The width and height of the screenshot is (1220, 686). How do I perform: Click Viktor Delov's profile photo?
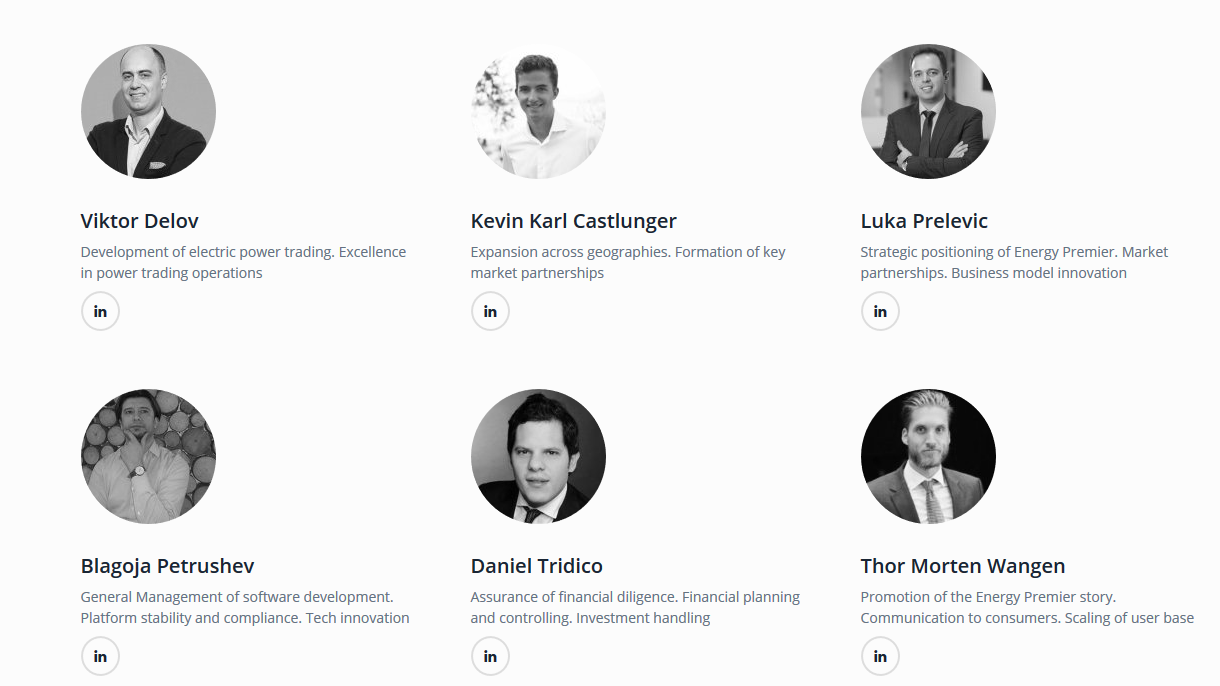coord(148,111)
